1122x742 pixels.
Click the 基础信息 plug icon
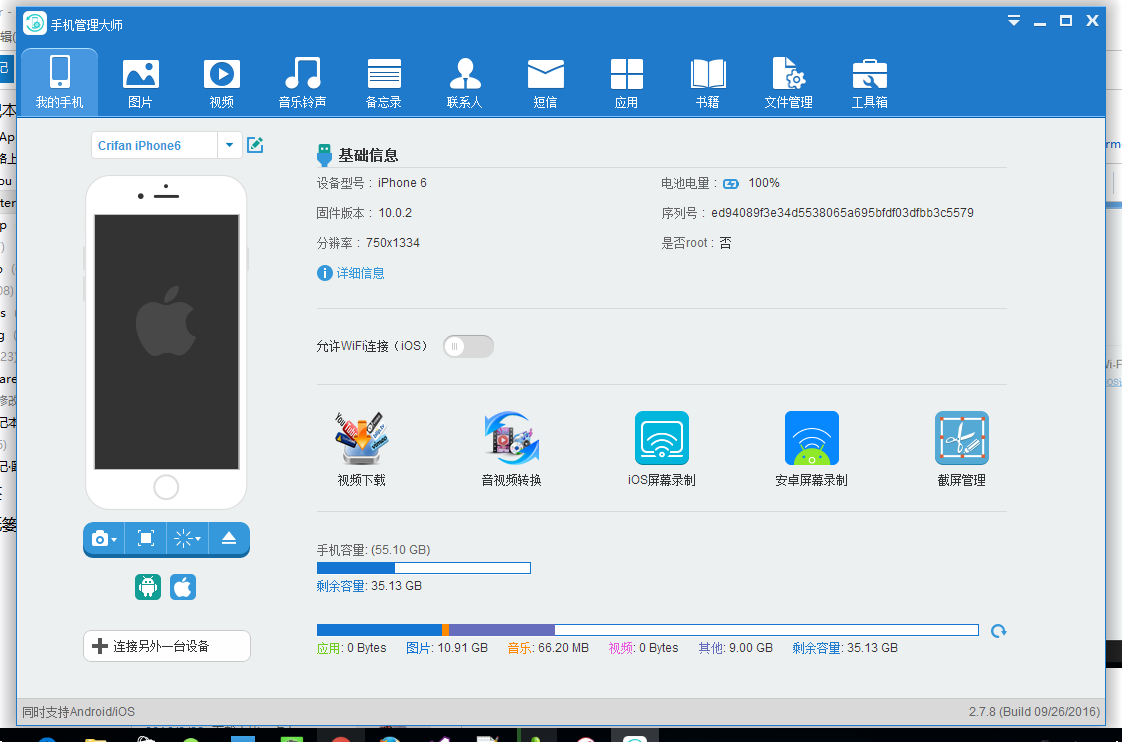point(324,155)
